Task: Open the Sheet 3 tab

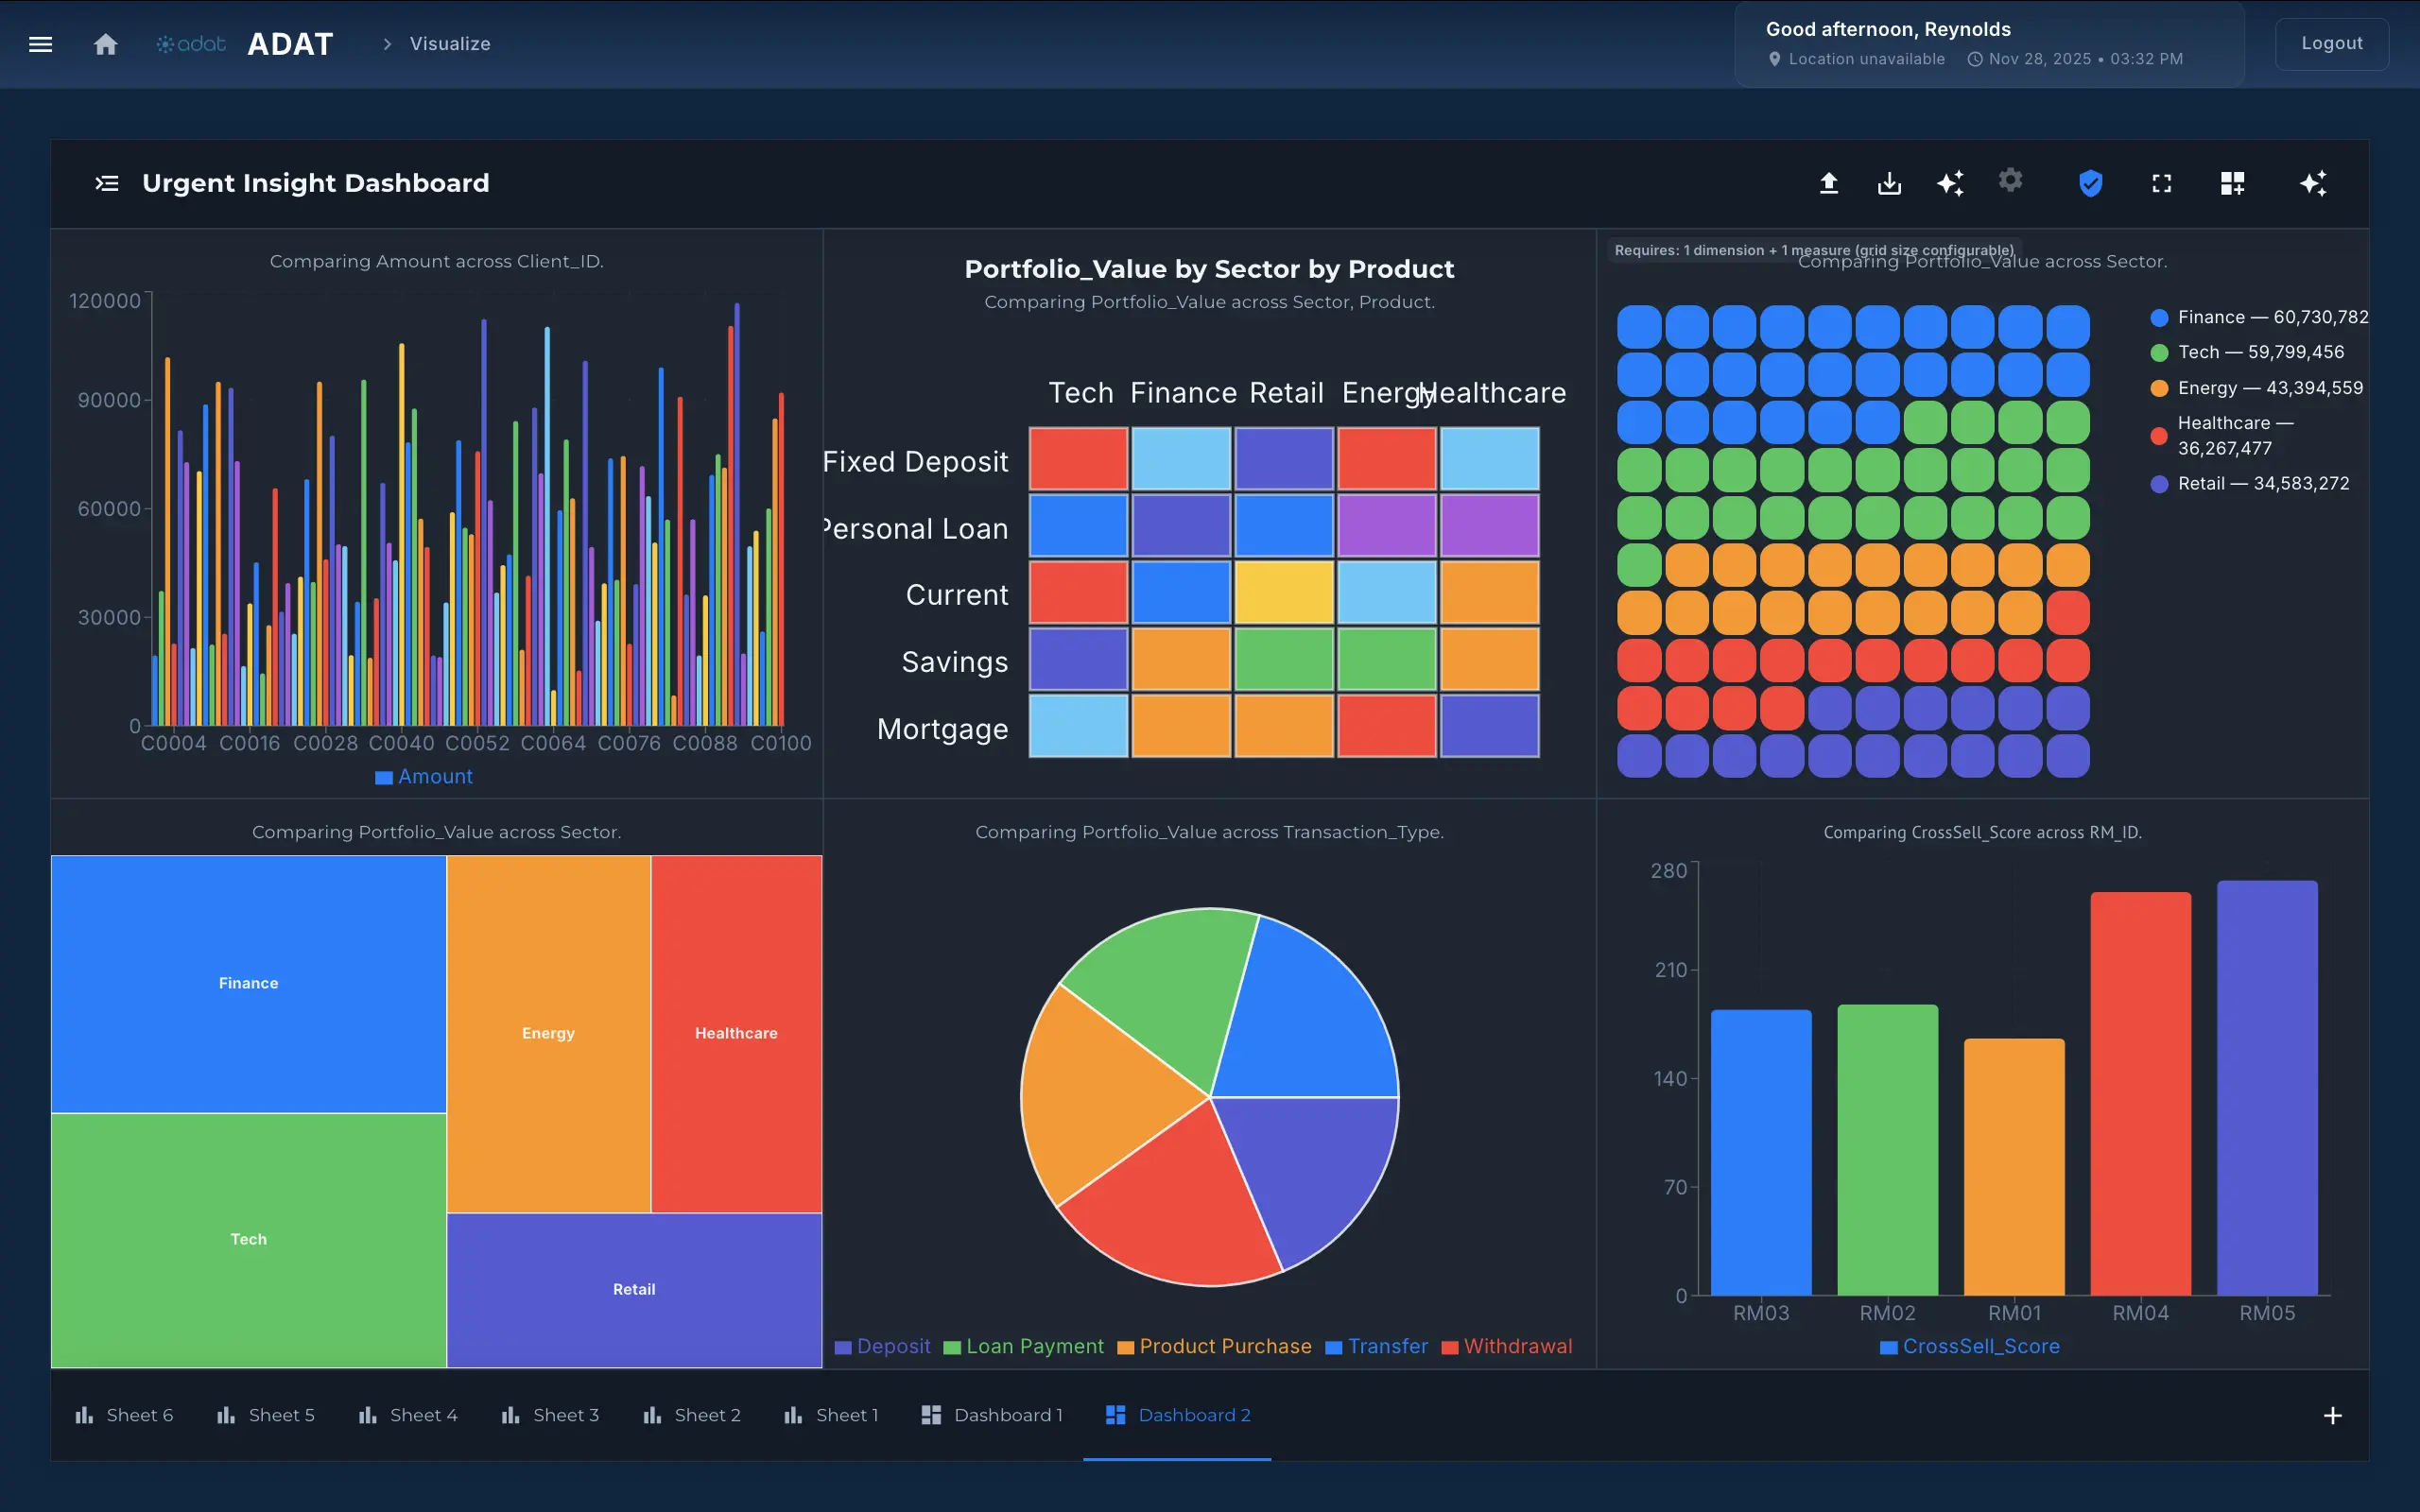Action: point(566,1414)
